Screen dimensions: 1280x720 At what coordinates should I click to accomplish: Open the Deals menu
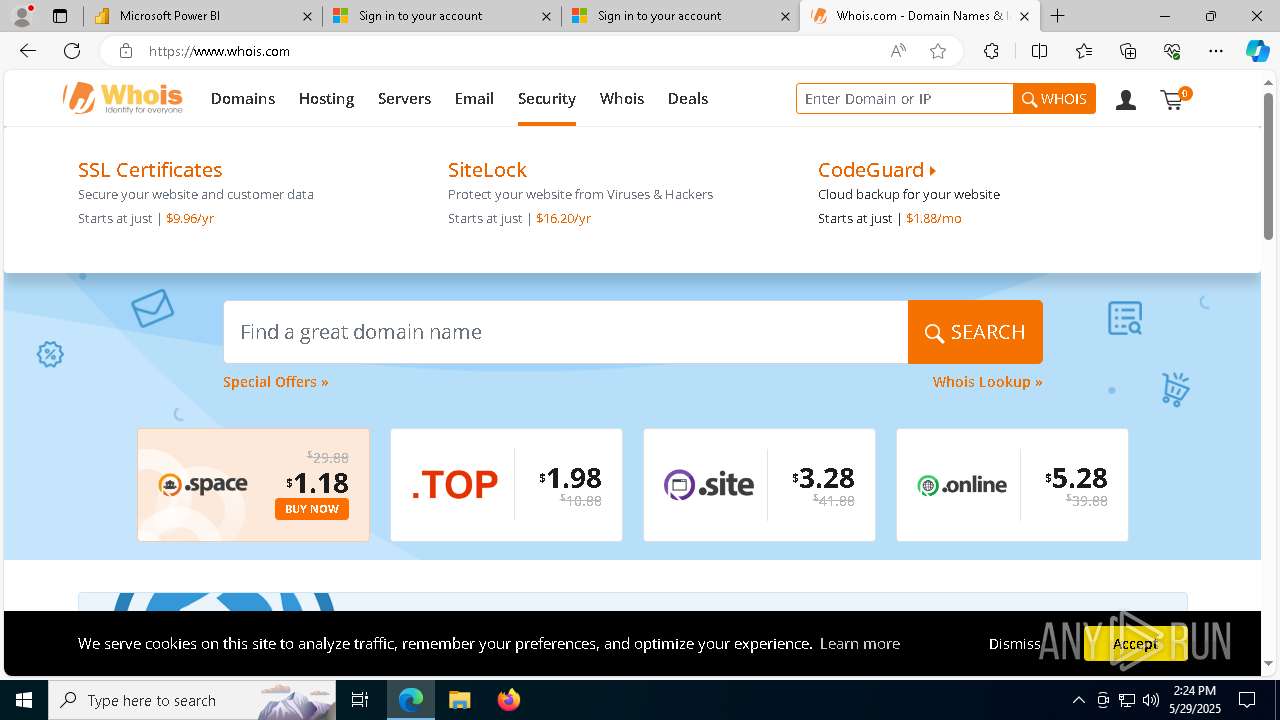688,98
